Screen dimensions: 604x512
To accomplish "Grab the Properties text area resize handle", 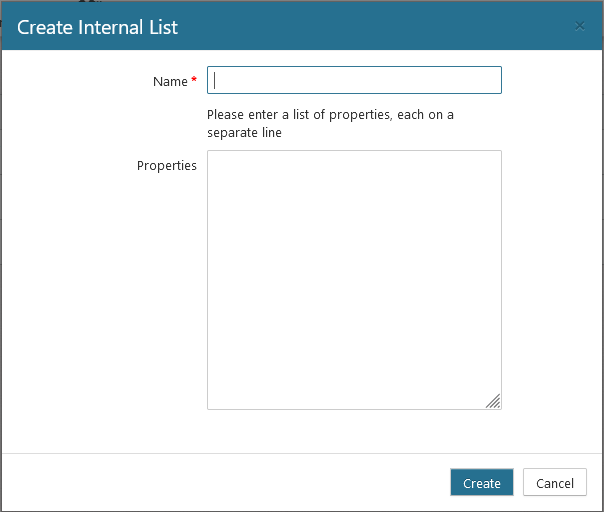I will tap(493, 401).
